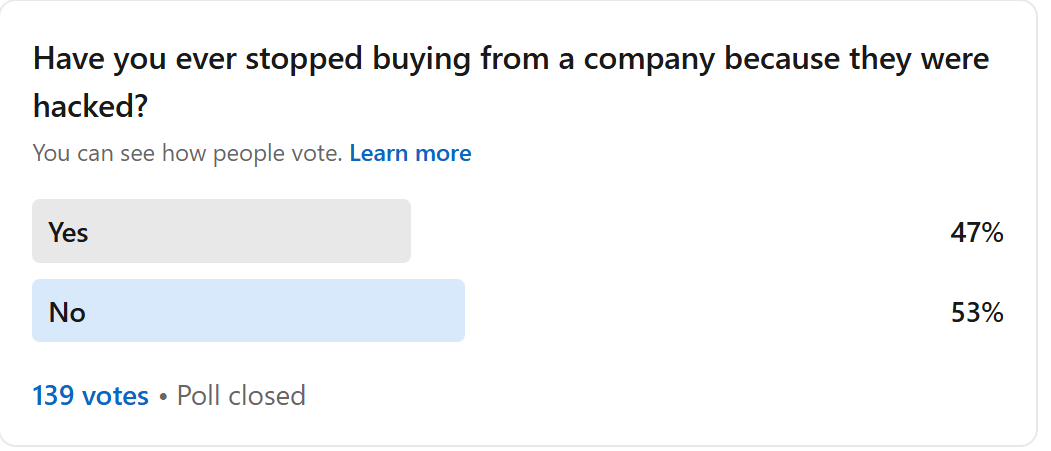Viewport: 1051px width, 451px height.
Task: Select the "No" poll option label
Action: point(67,312)
